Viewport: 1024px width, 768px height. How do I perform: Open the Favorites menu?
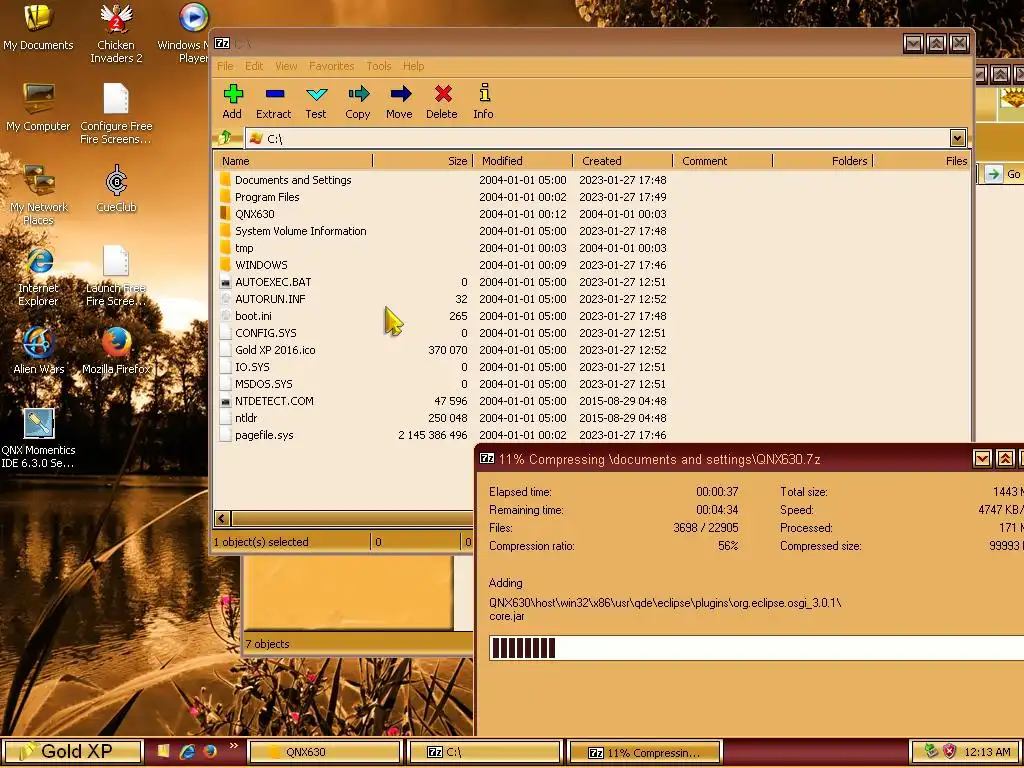[x=331, y=66]
